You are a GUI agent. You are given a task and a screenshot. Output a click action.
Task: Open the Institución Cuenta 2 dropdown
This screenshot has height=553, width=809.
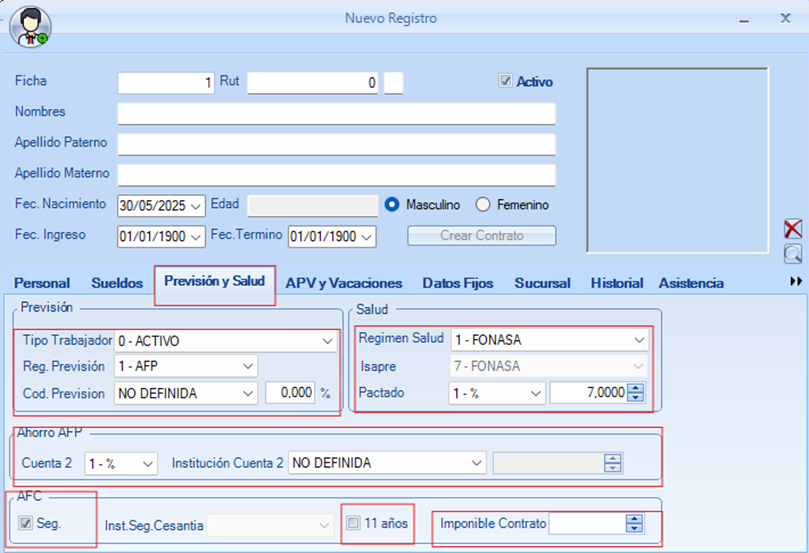pos(477,464)
